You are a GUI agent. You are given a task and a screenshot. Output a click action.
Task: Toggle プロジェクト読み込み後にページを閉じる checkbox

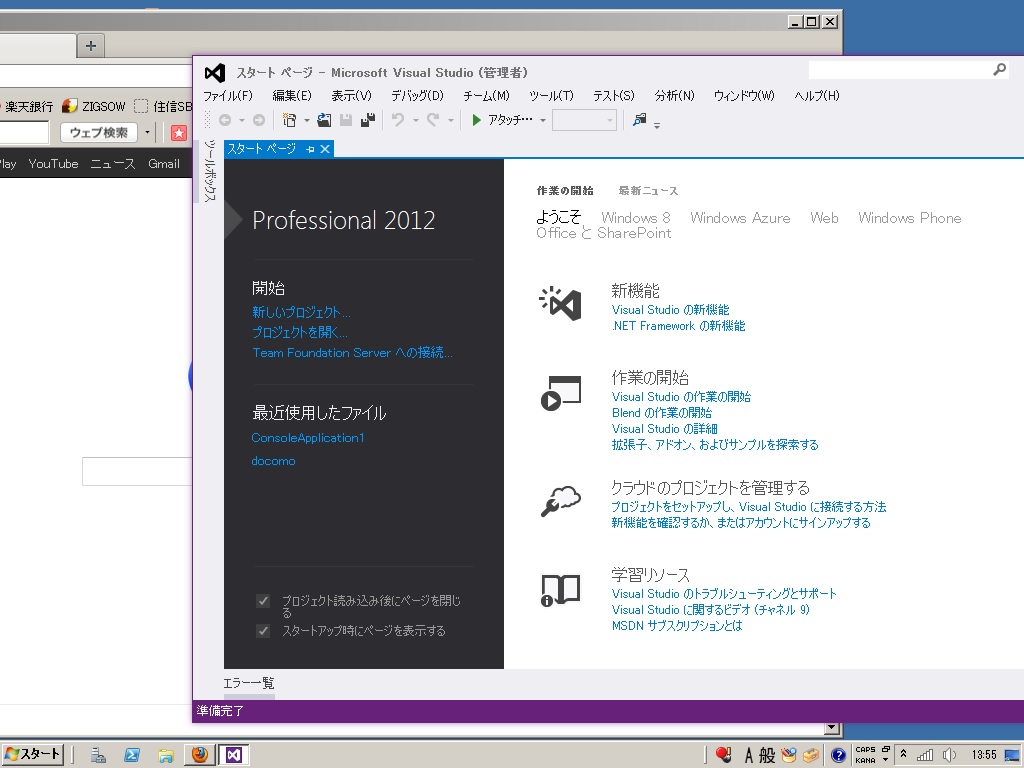[x=263, y=601]
